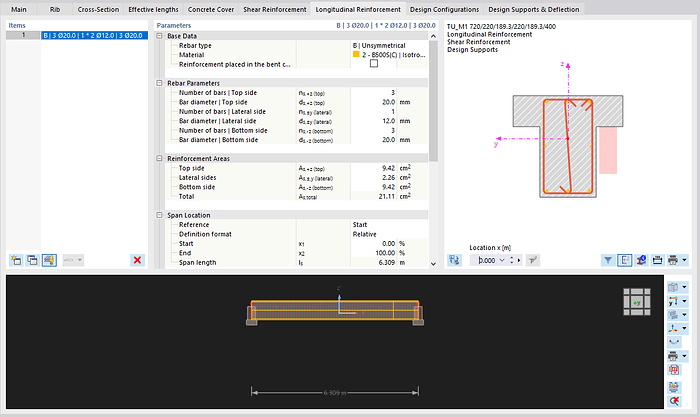Screen dimensions: 700x417
Task: Click top side bar diameter value 20.0
Action: (x=388, y=102)
